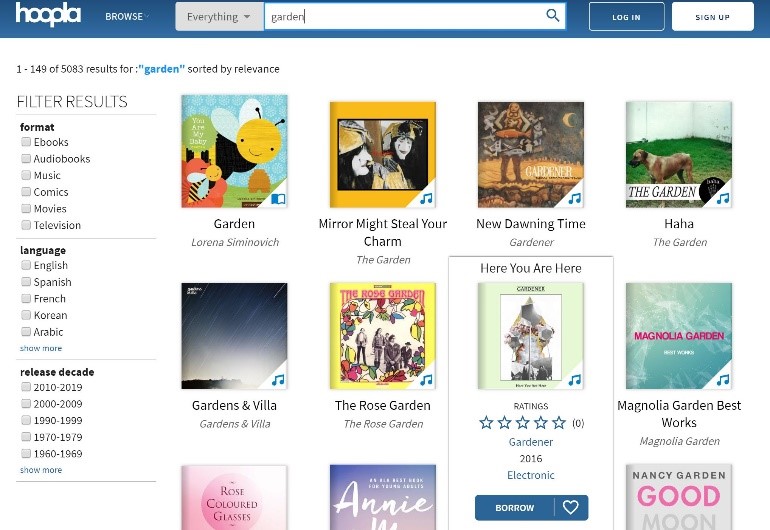The width and height of the screenshot is (770, 530).
Task: Click the garden search input field
Action: [405, 17]
